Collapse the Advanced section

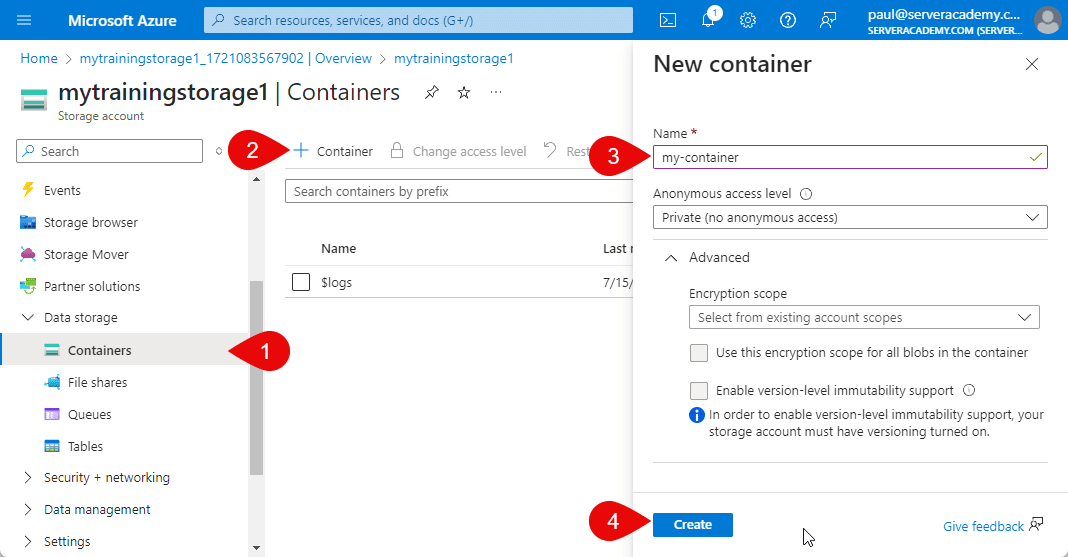671,258
